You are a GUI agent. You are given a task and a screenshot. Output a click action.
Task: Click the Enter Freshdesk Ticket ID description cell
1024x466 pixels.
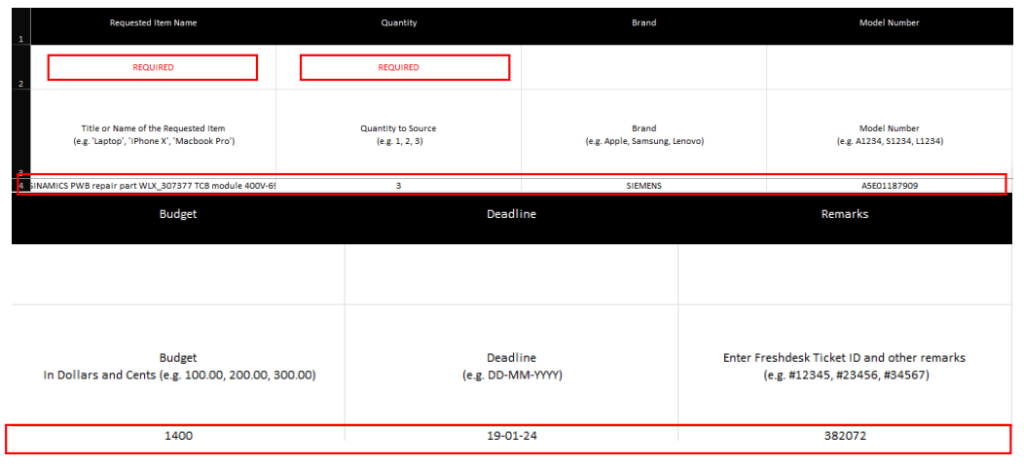point(845,366)
